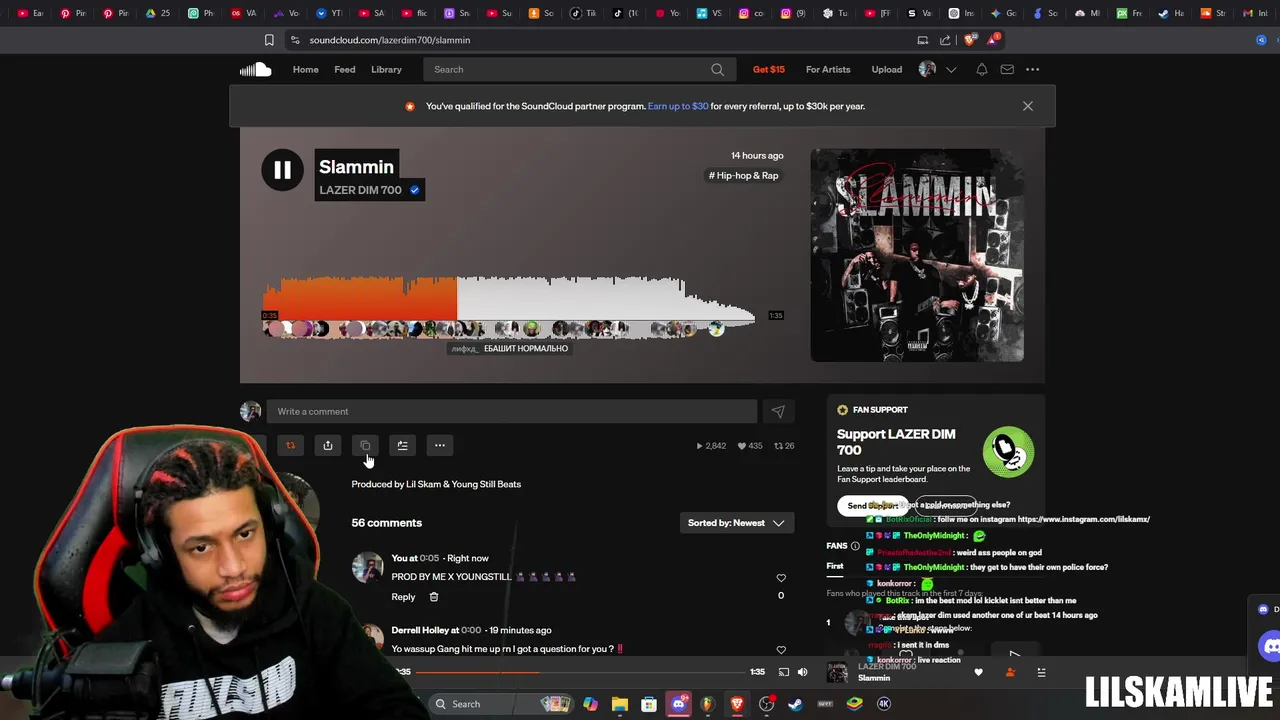The width and height of the screenshot is (1280, 720).
Task: Open the Sorted by: Newest dropdown
Action: click(x=736, y=523)
